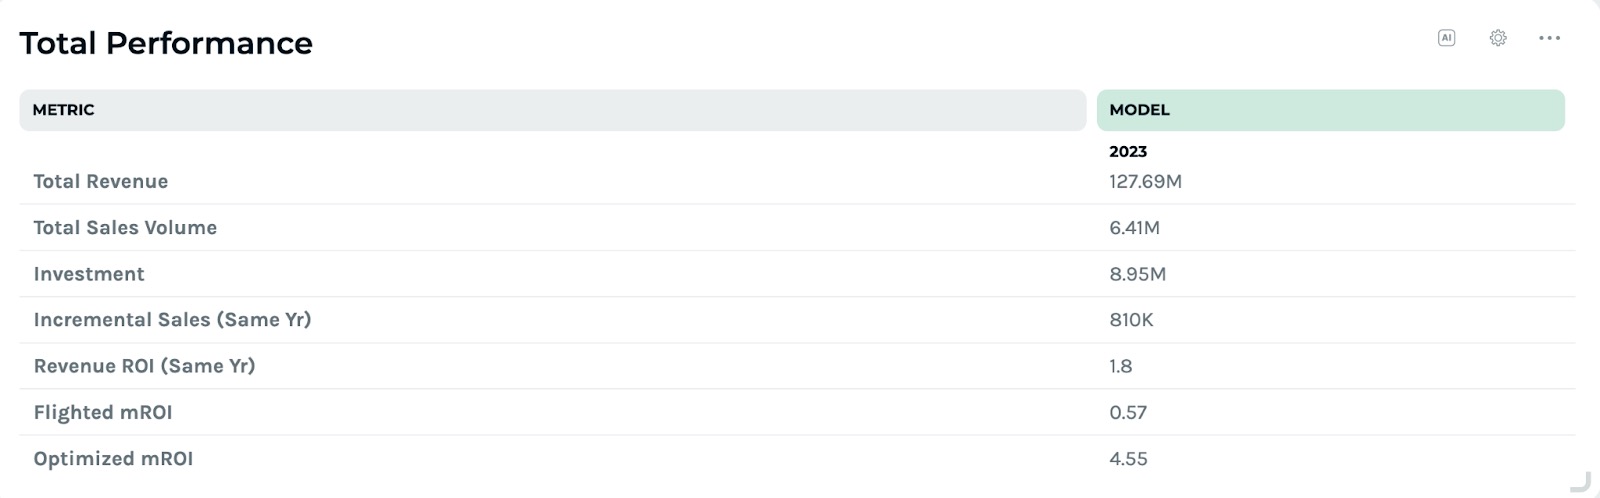Open widget settings gear icon
The image size is (1600, 498).
coord(1498,38)
